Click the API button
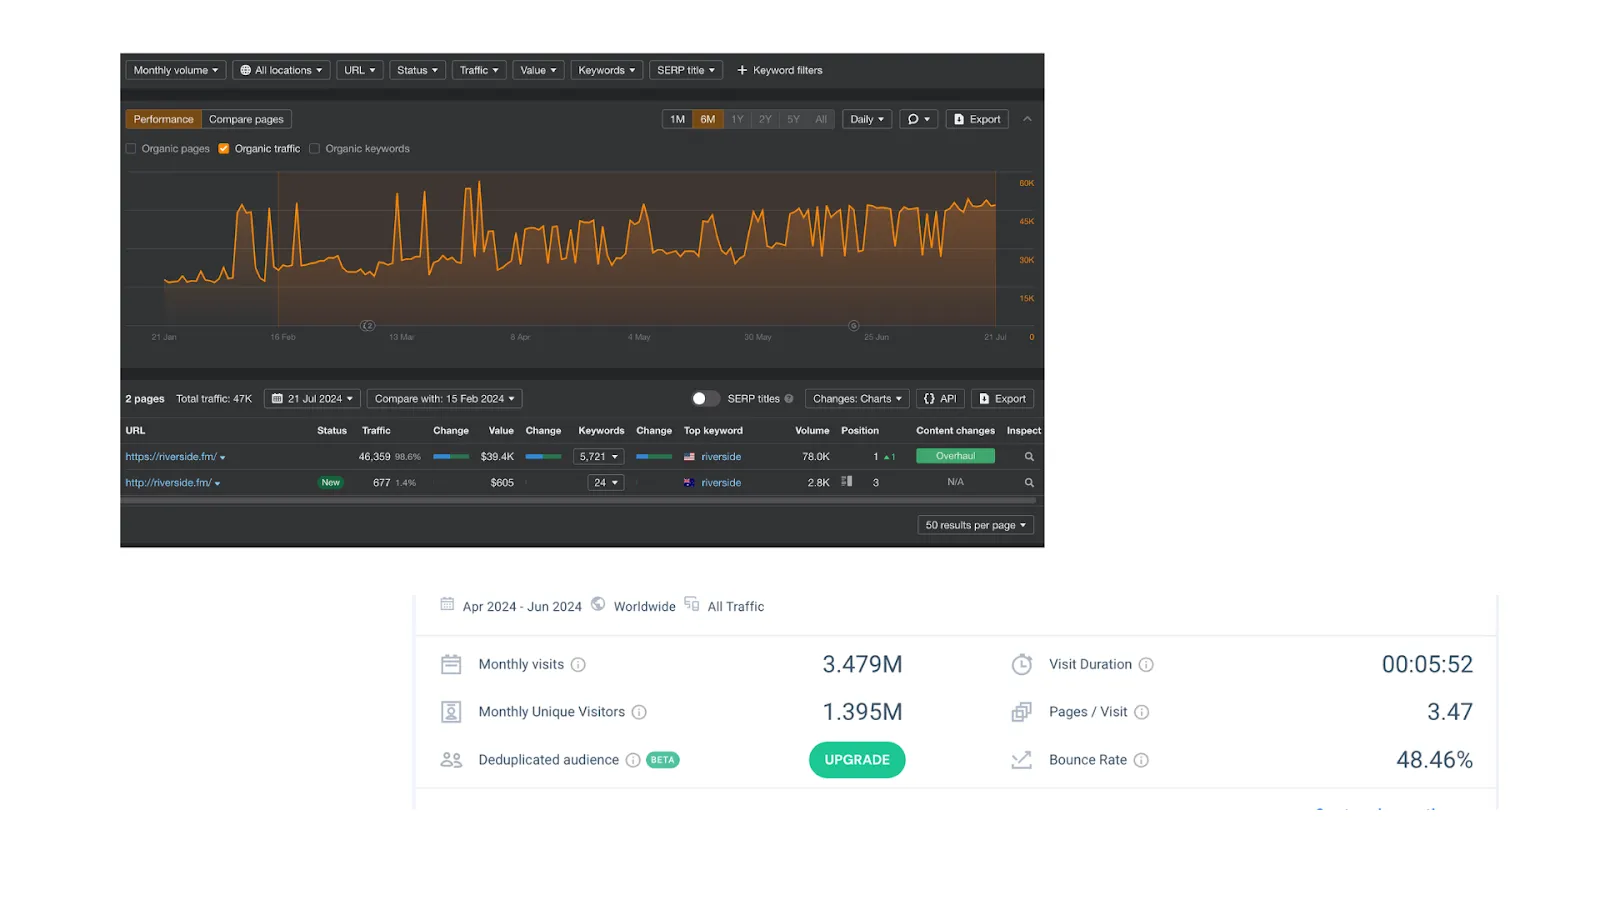The image size is (1600, 900). point(940,399)
